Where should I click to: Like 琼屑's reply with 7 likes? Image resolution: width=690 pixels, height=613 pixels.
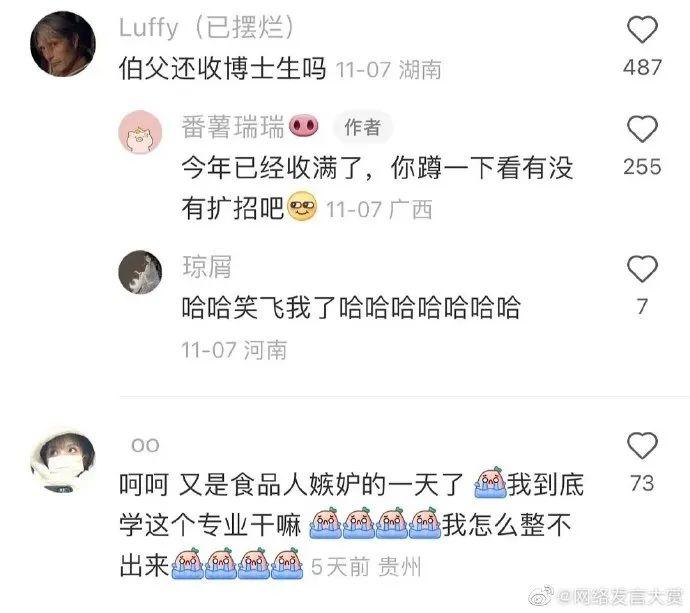642,268
